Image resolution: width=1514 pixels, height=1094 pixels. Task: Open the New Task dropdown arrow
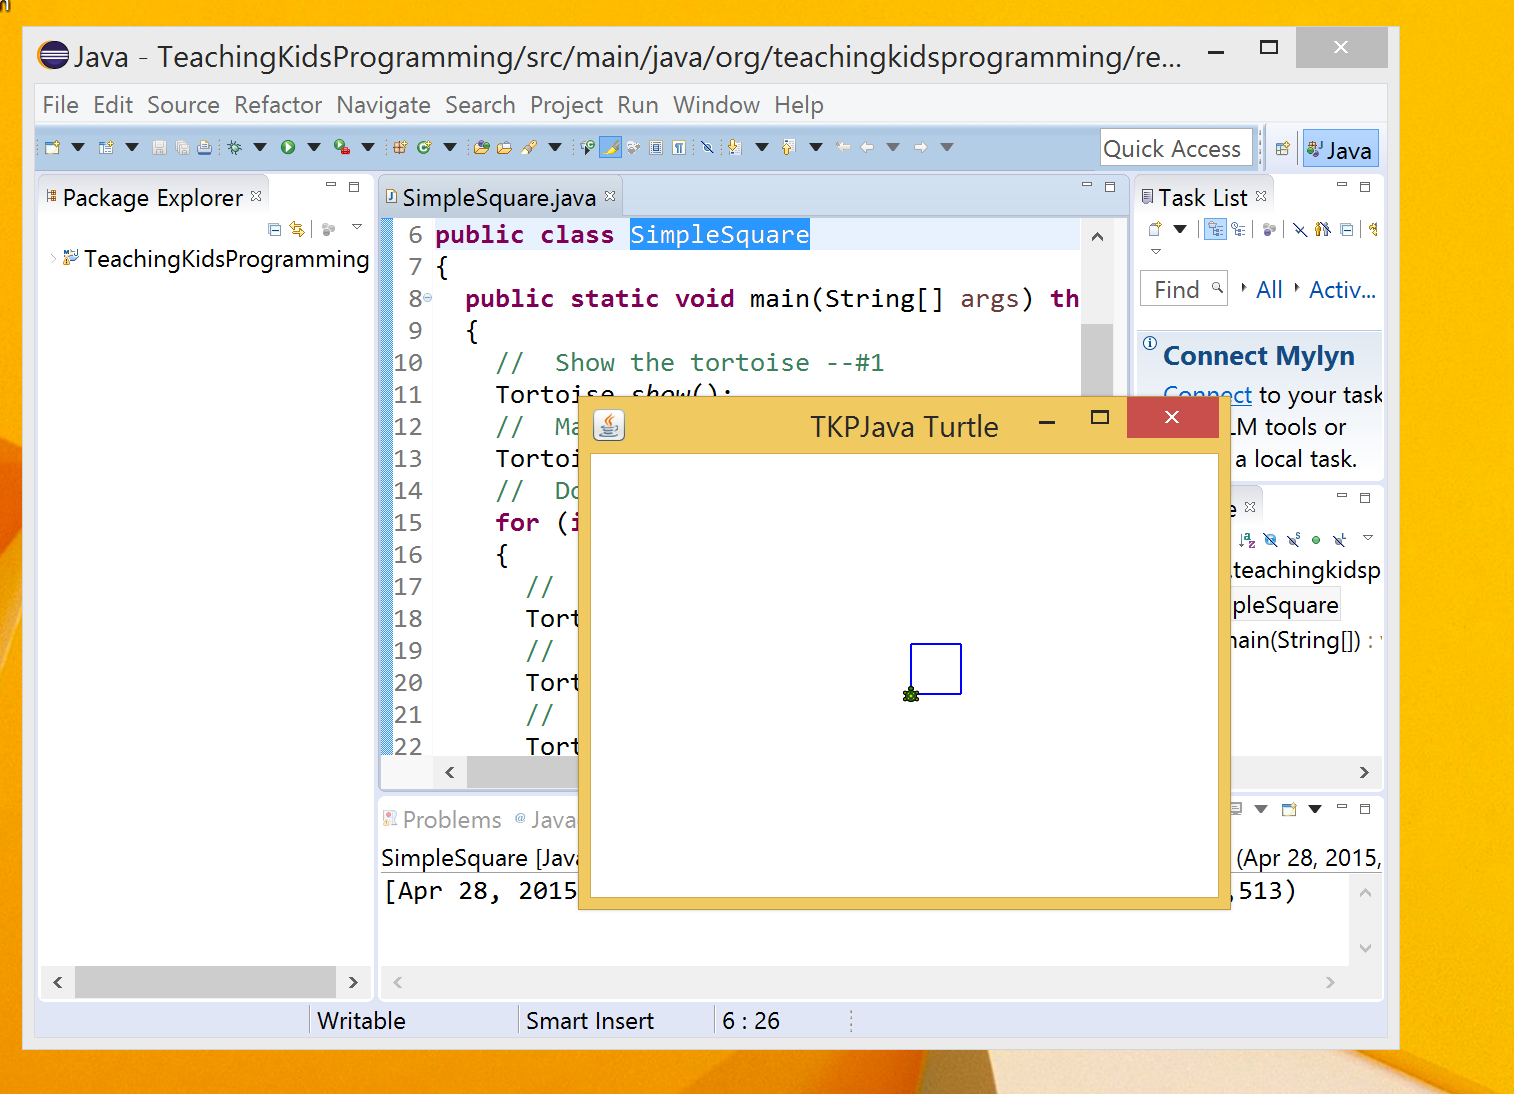pos(1180,230)
